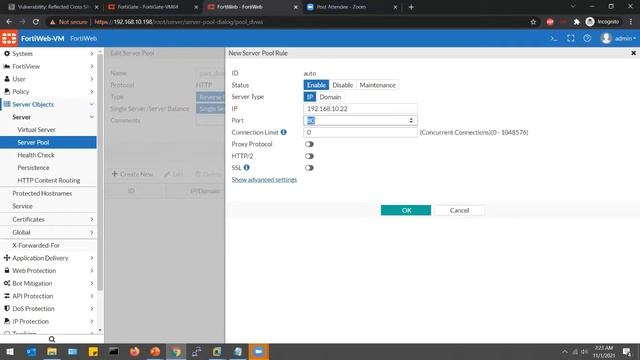The image size is (640, 360).
Task: Bookmark this page star icon
Action: [x=533, y=22]
